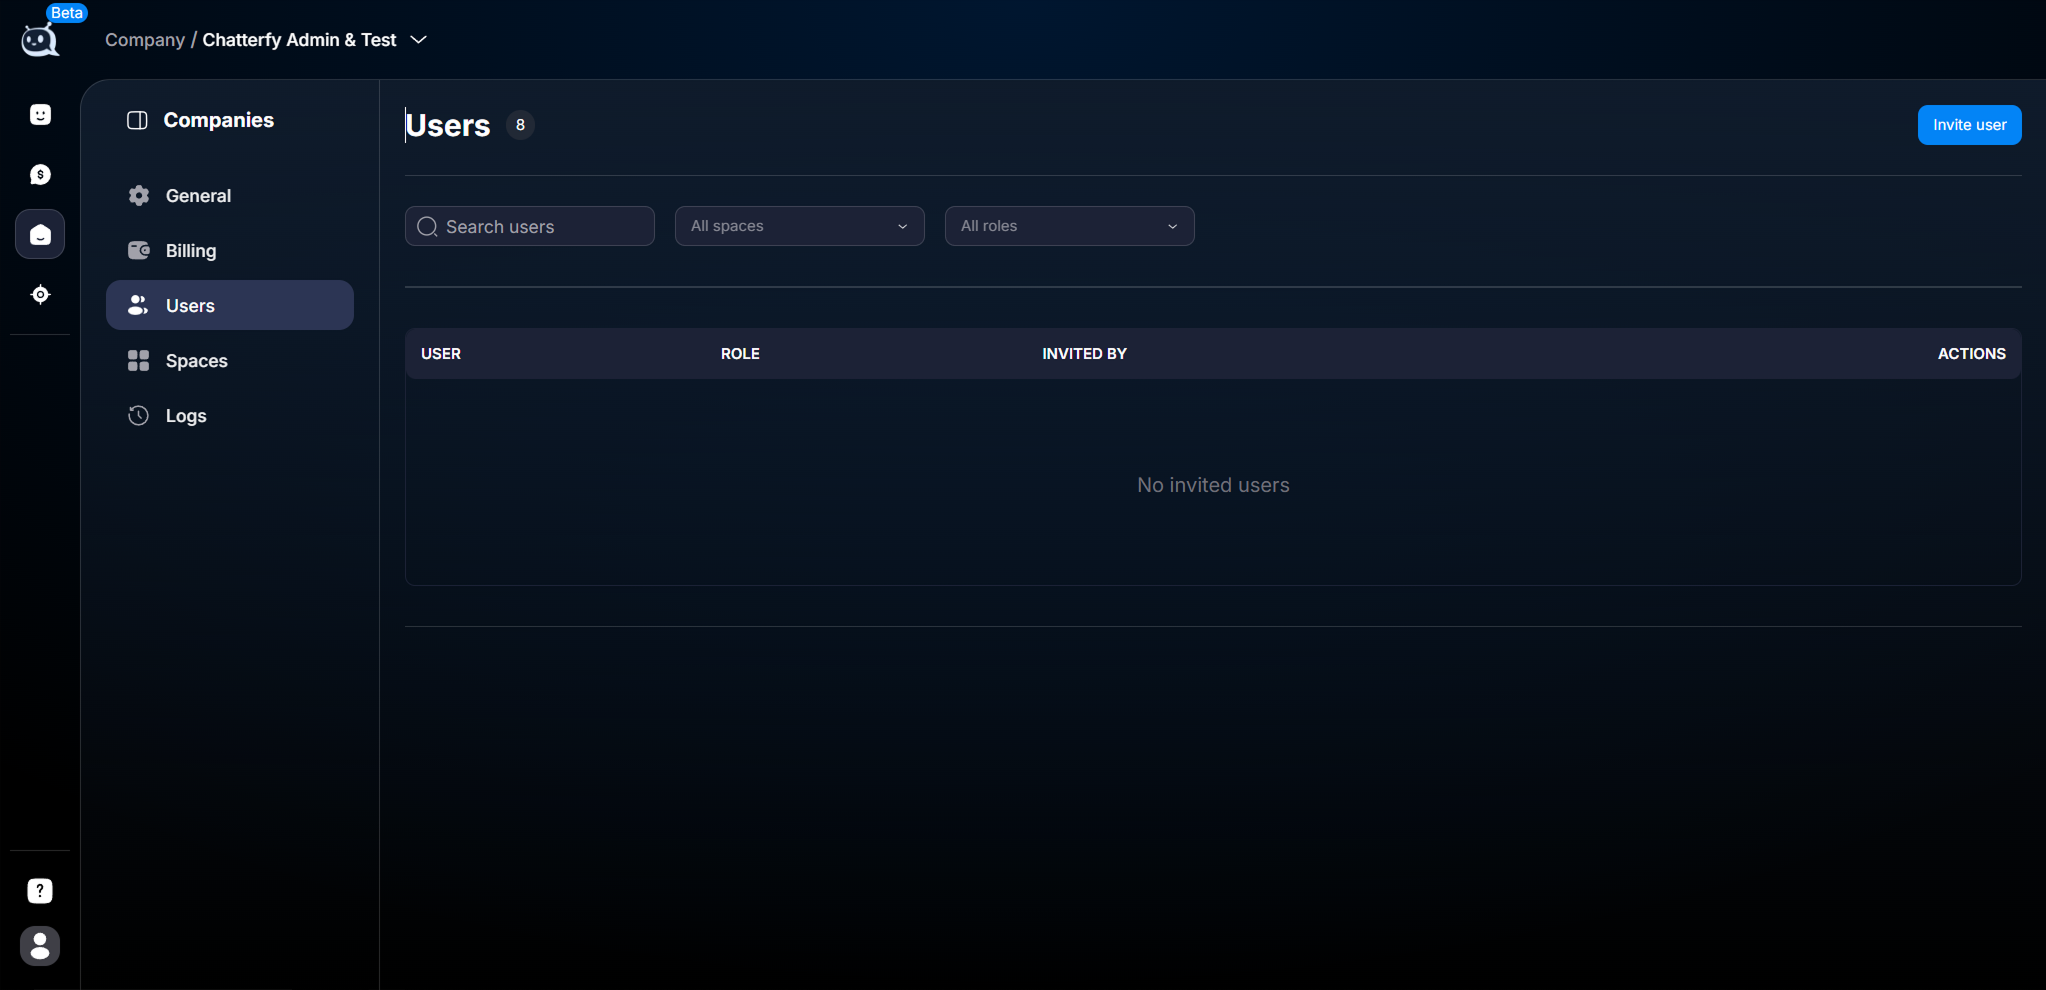Screen dimensions: 2046x990
Task: Open the target crosshair icon in left rail
Action: (x=40, y=295)
